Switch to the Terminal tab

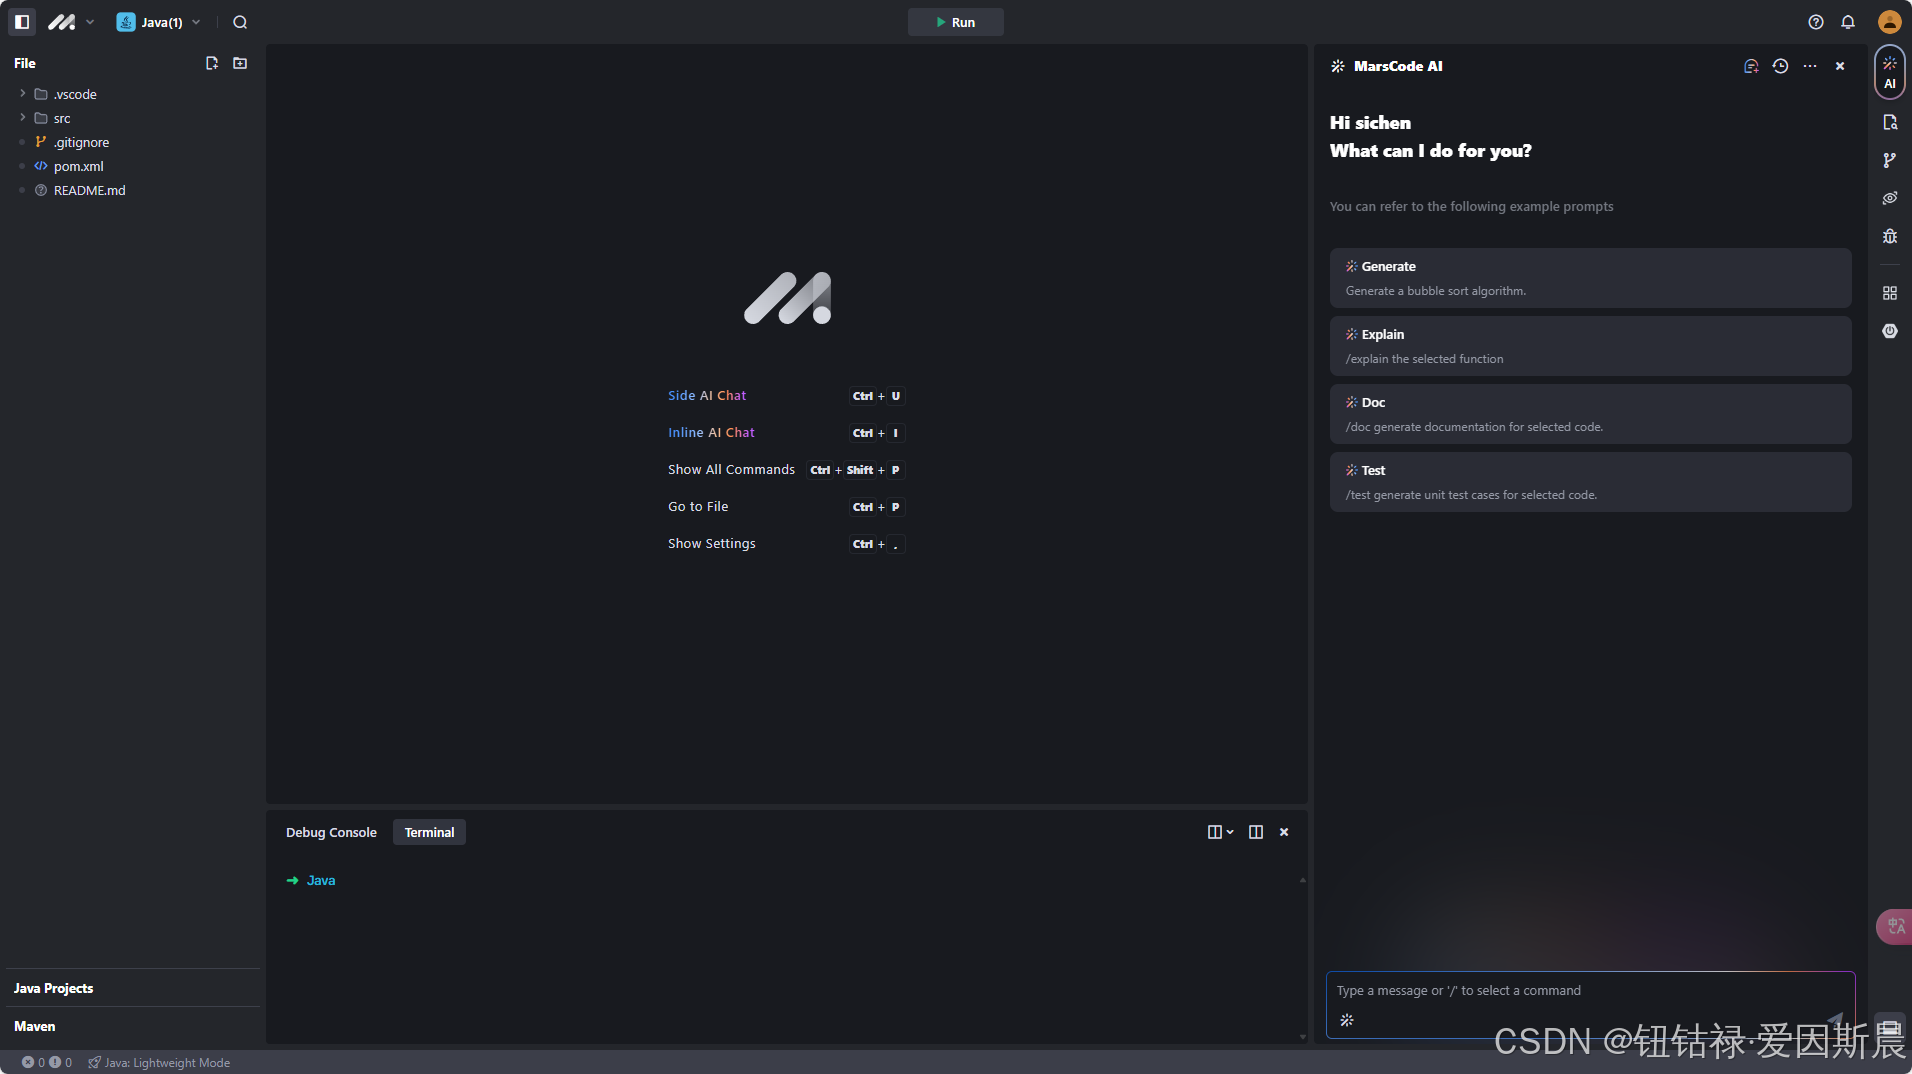429,832
